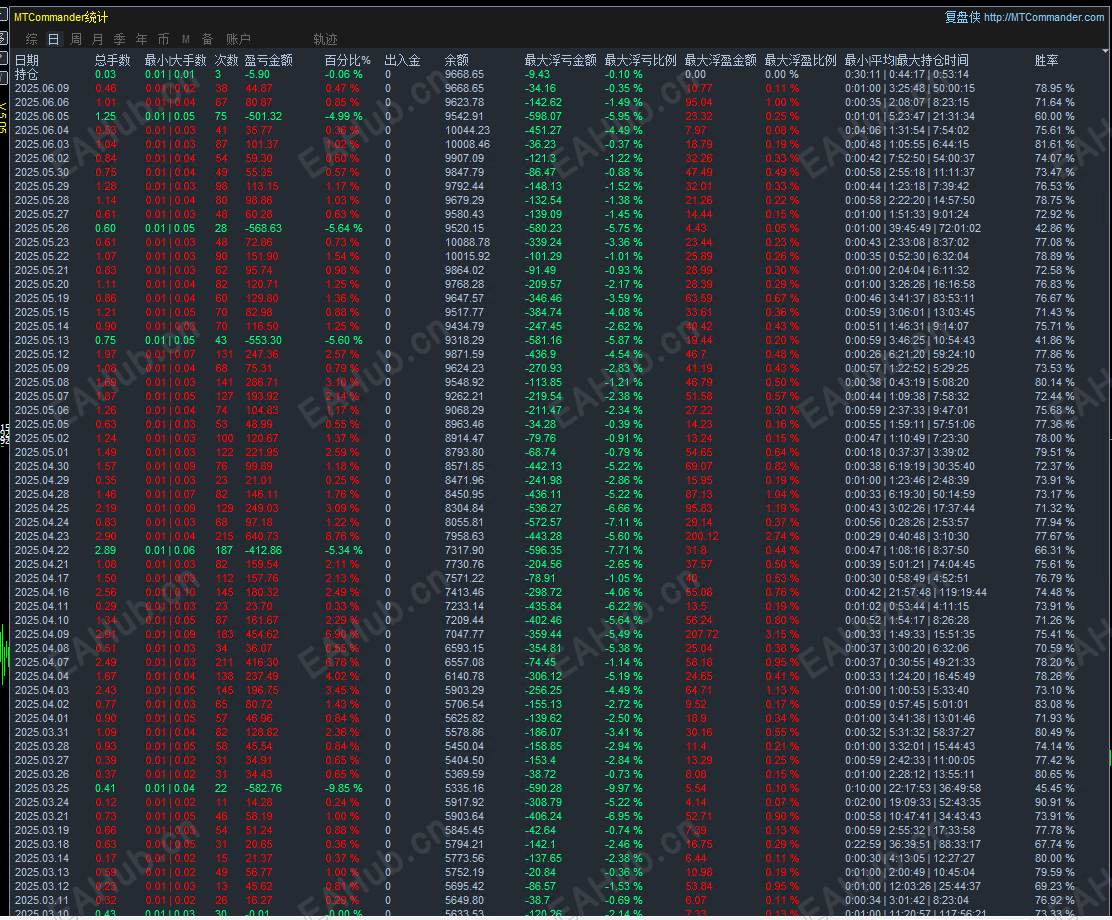
Task: Sort by the 胜率 column header
Action: 1047,60
